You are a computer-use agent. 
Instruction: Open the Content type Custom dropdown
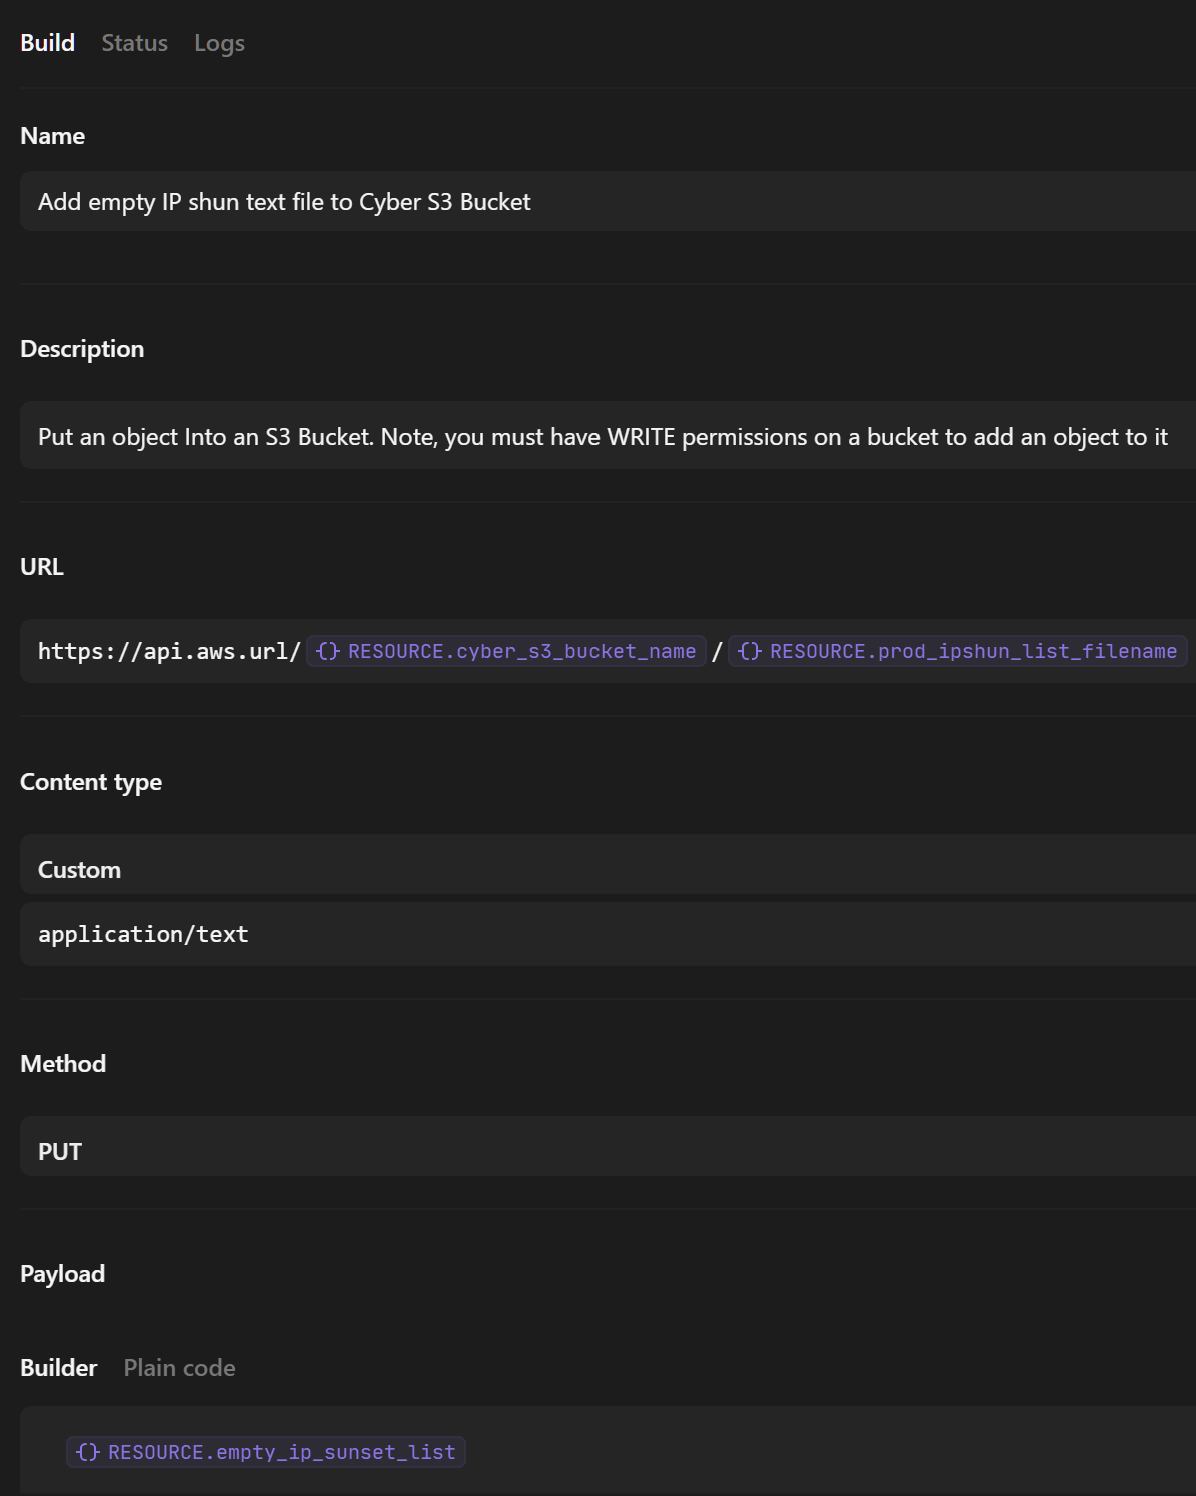point(600,869)
